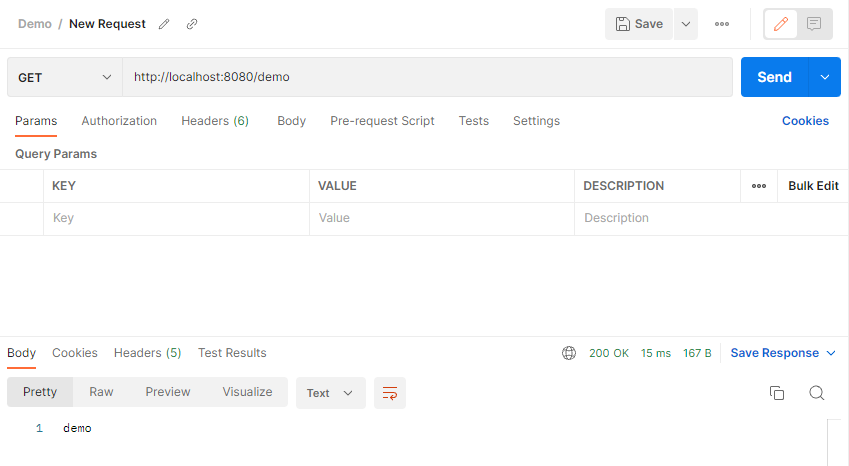
Task: Open query params column options dots
Action: (759, 186)
